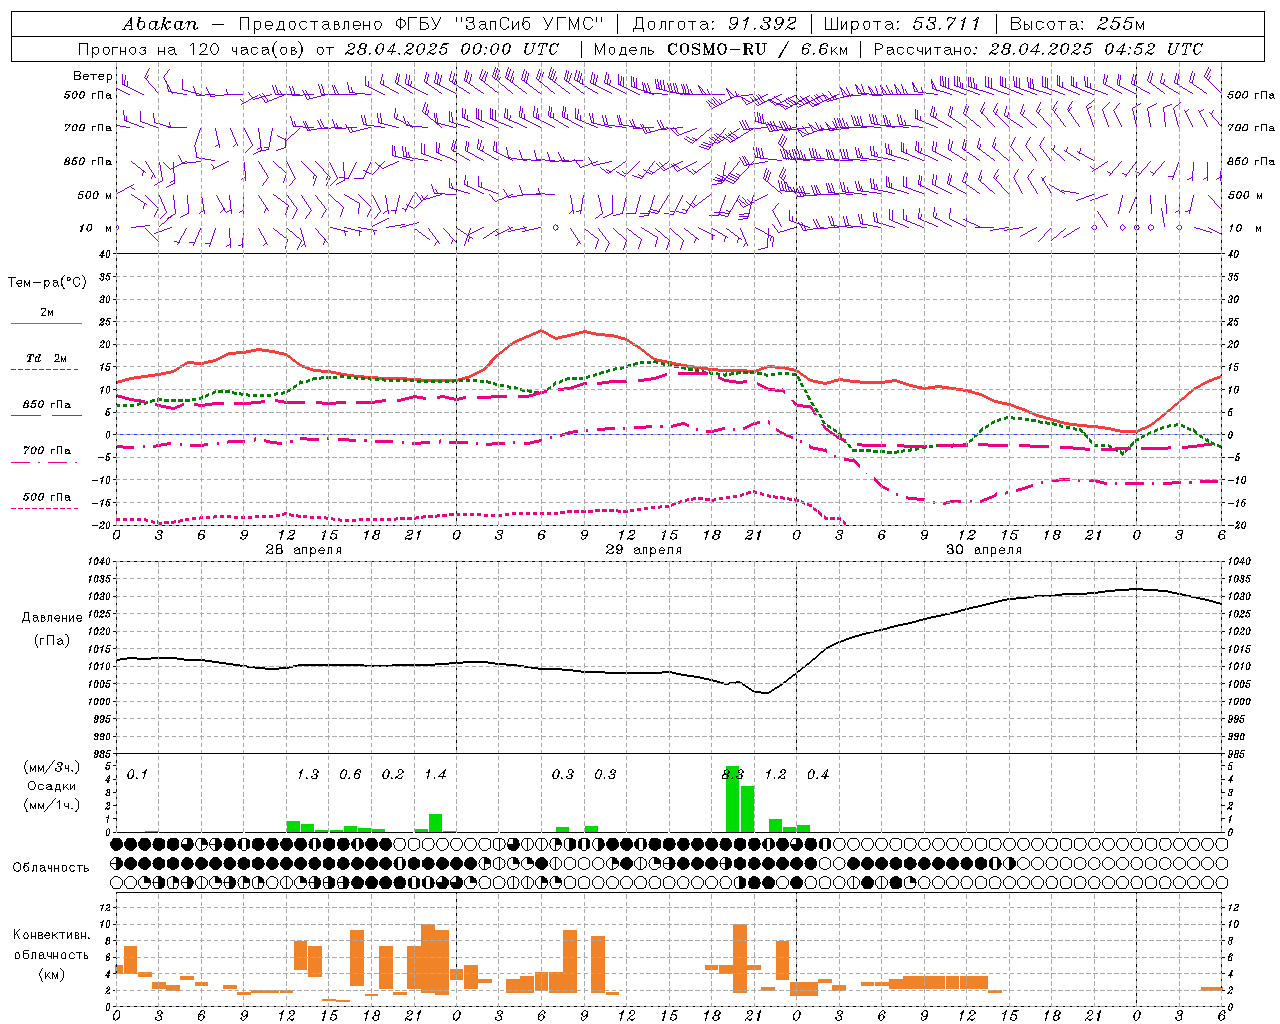Viewport: 1280px width, 1024px height.
Task: Click the station name "Abakan" in header
Action: [160, 24]
